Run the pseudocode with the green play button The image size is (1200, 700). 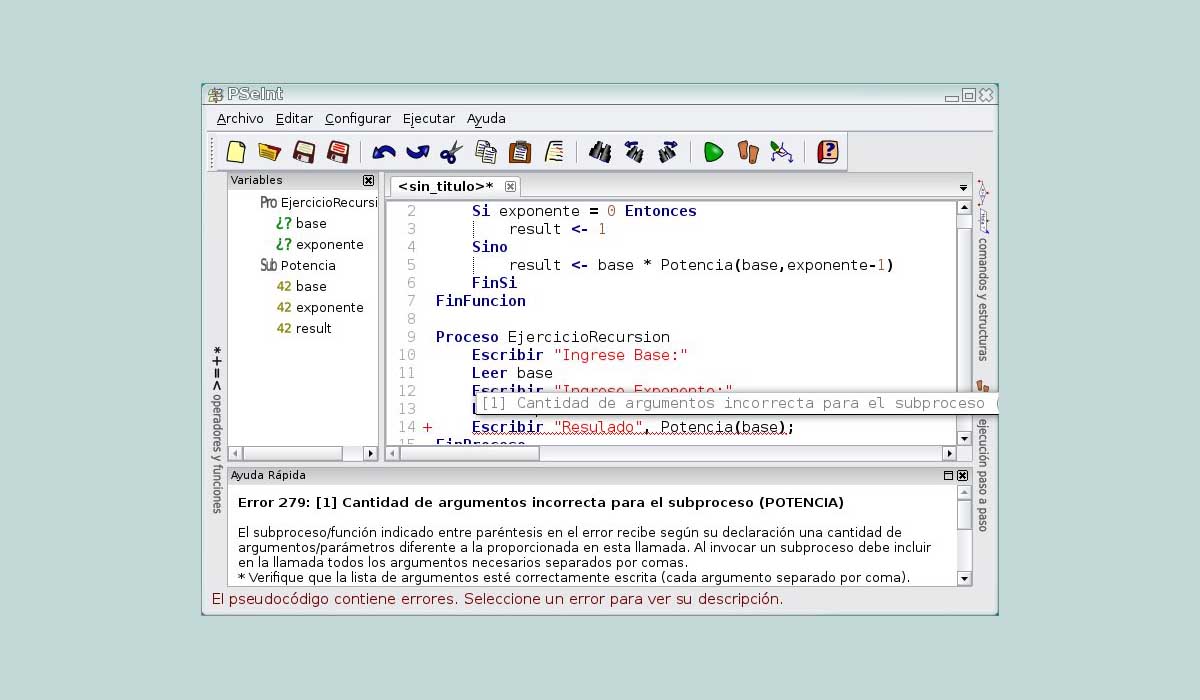click(x=713, y=151)
